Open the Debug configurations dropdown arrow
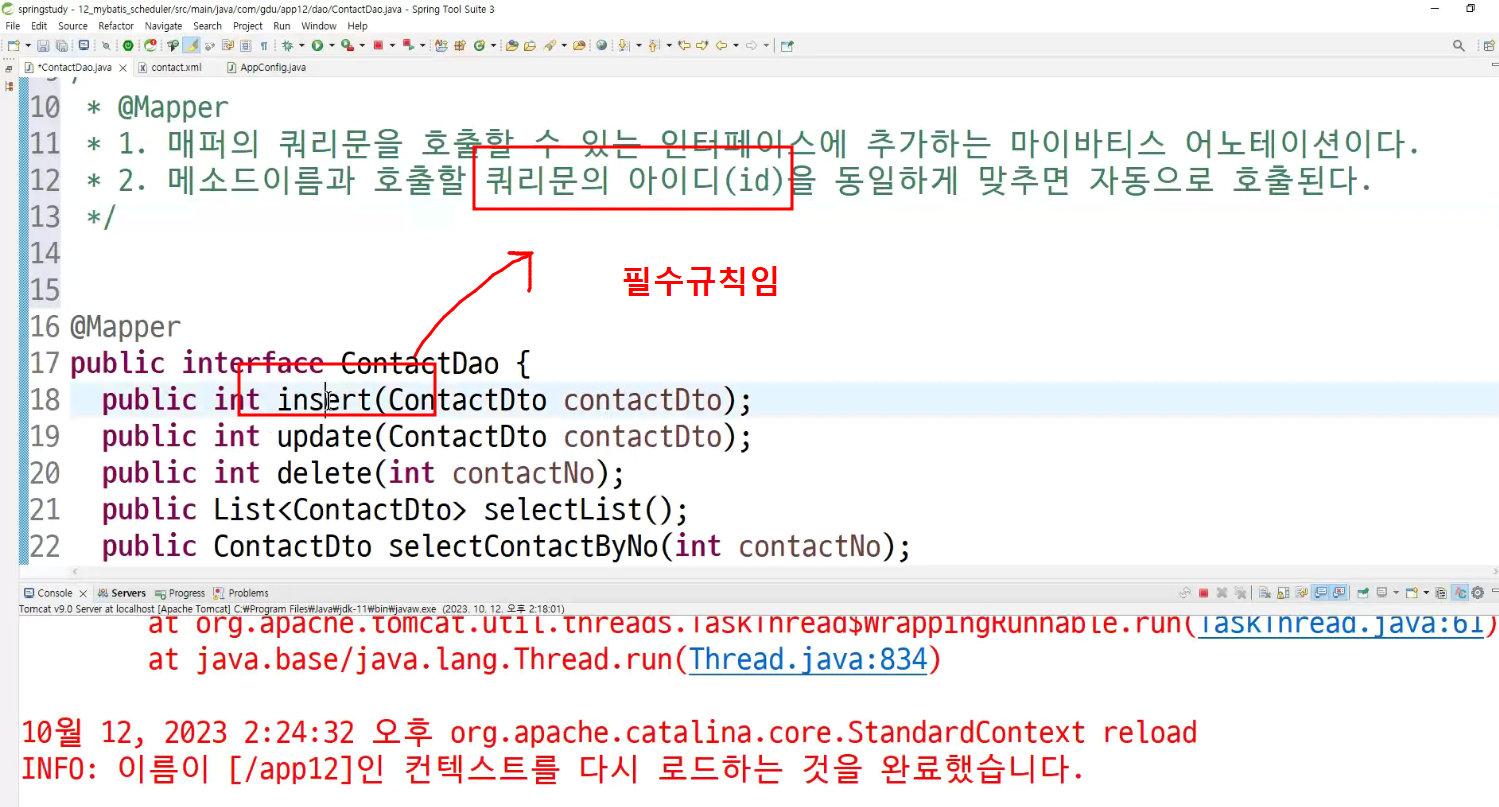Image resolution: width=1499 pixels, height=807 pixels. pyautogui.click(x=301, y=45)
